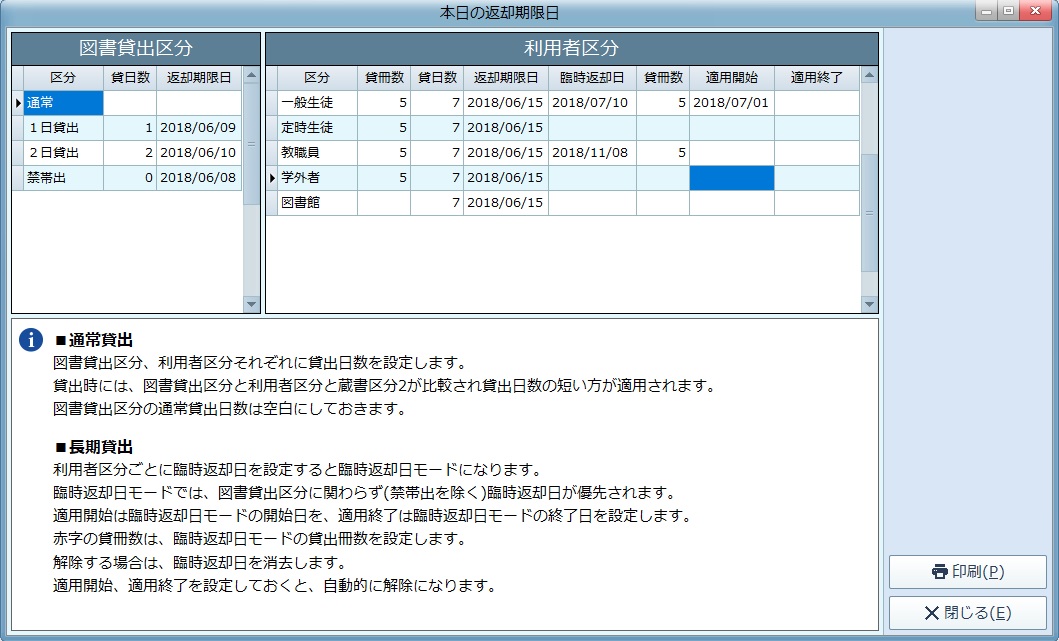Click the 閉じる(E) close button
1059x641 pixels.
(968, 613)
